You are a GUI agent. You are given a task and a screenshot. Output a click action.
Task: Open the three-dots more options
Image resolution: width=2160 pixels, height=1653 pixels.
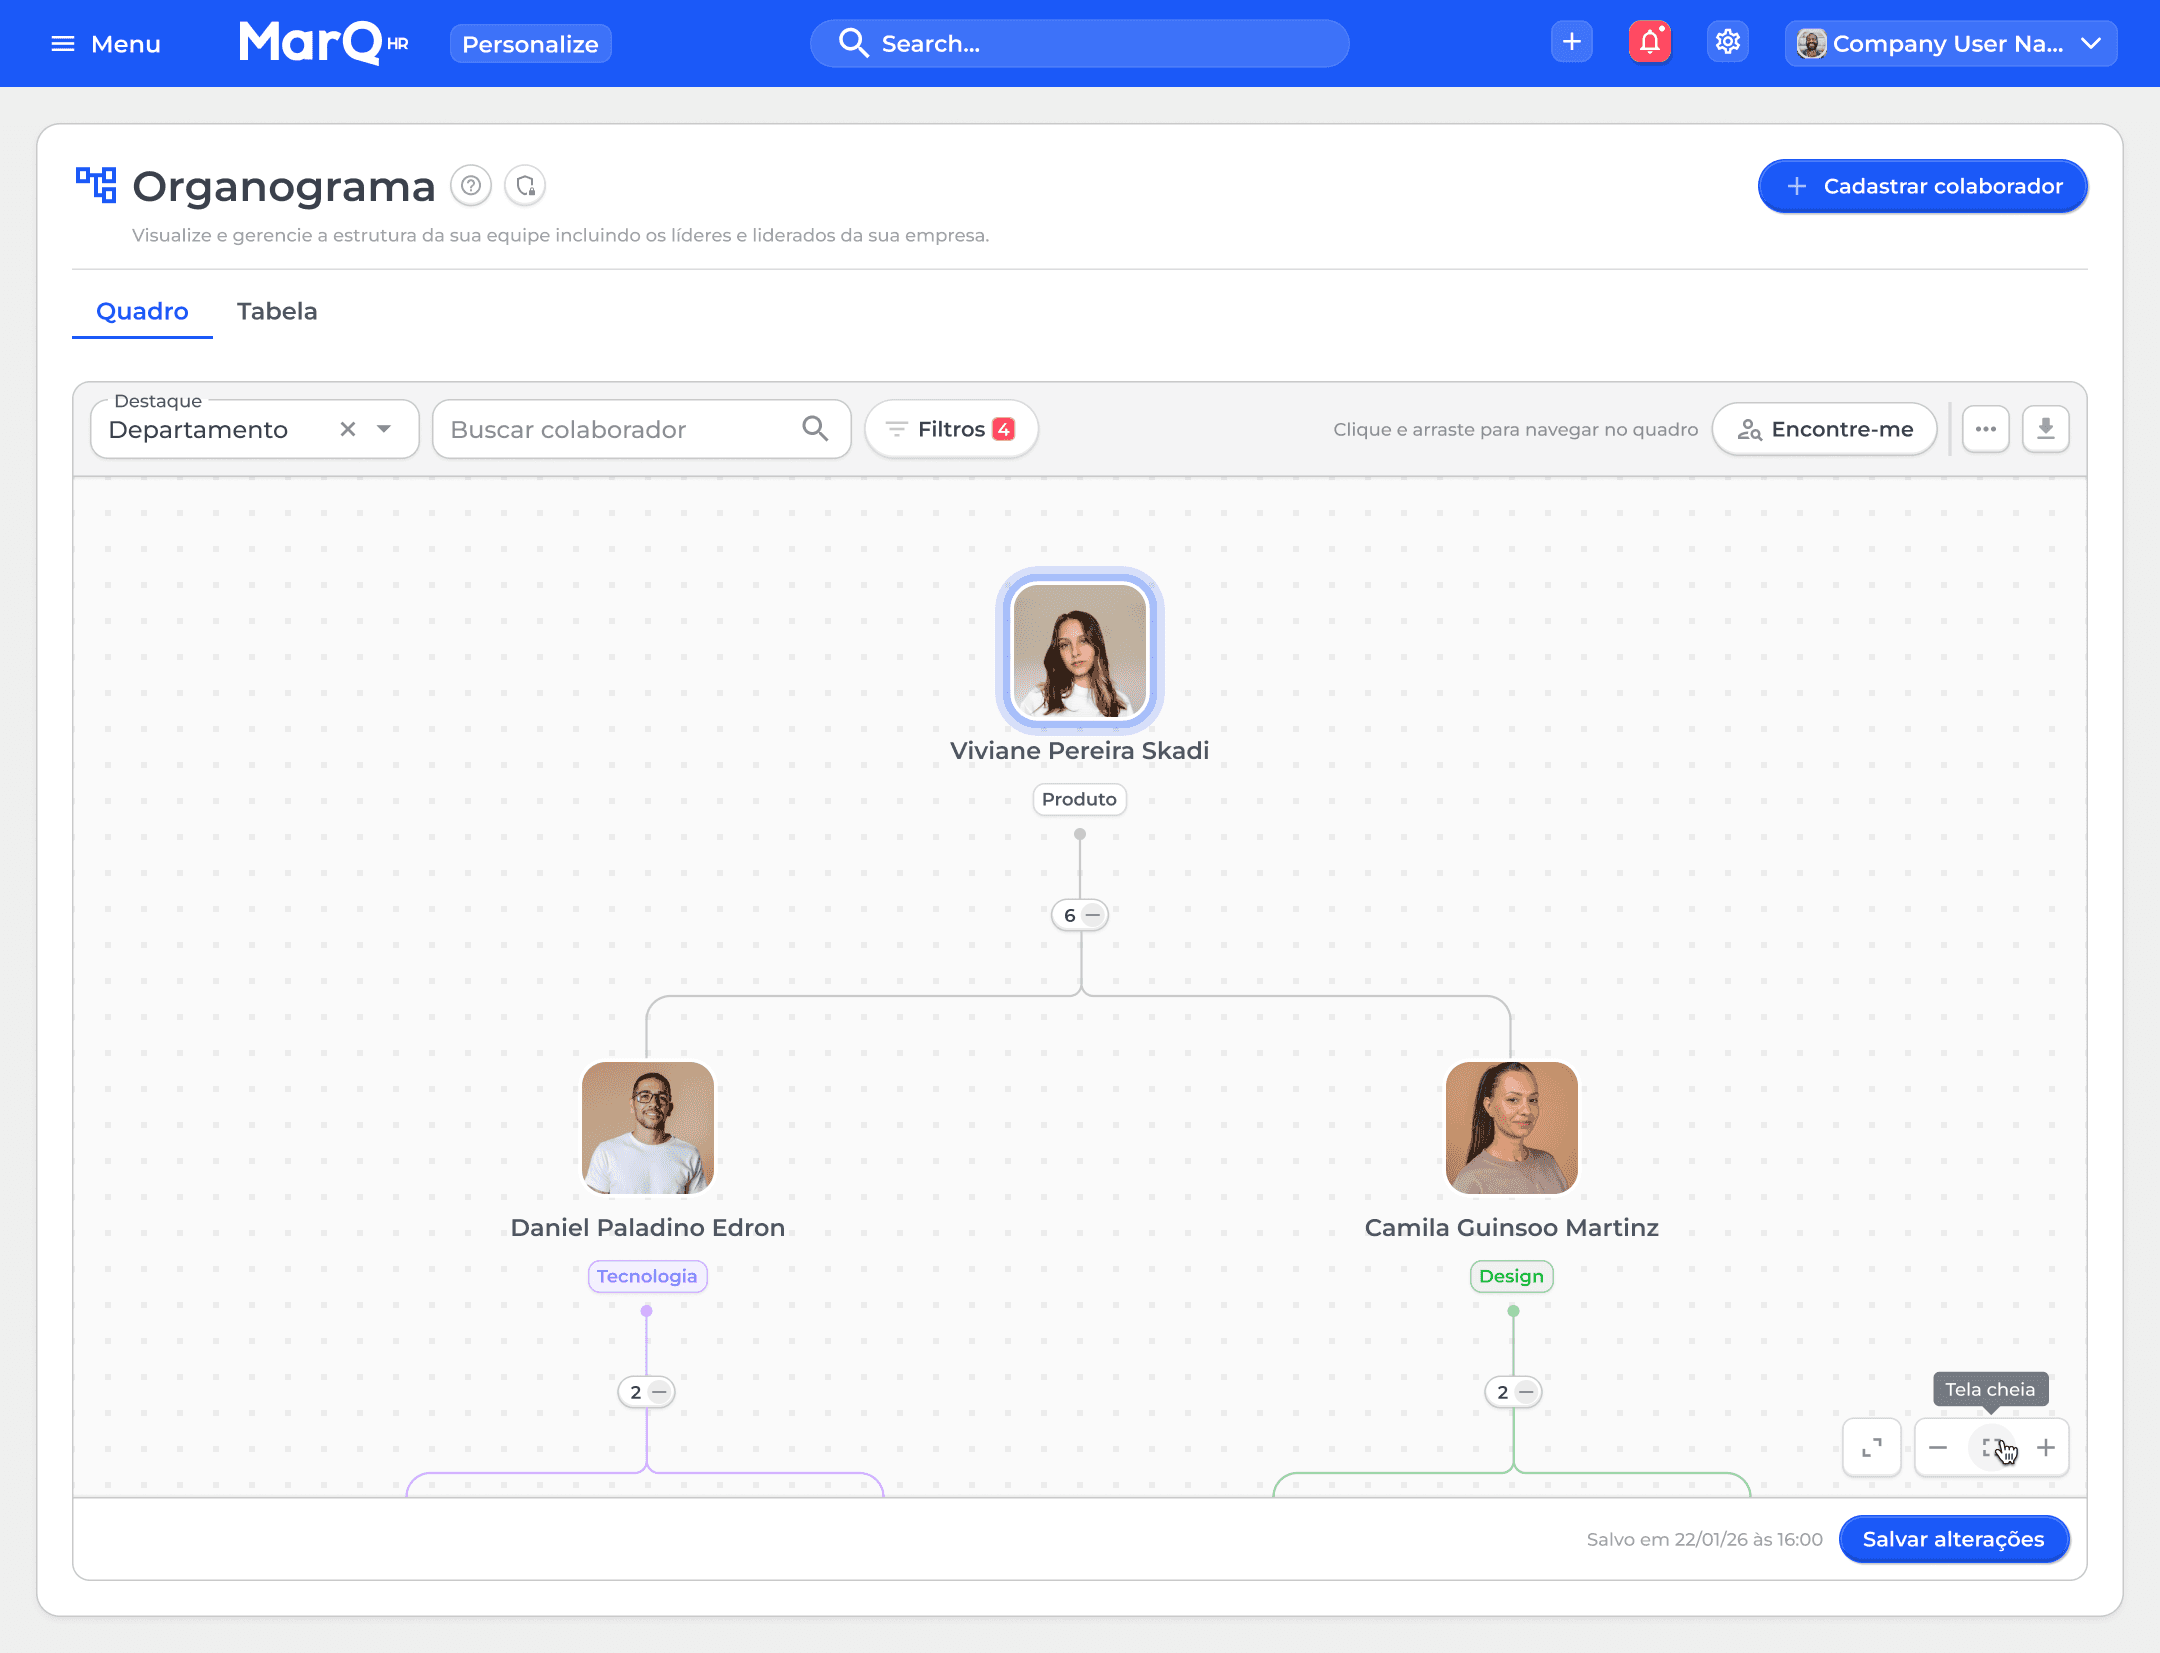pos(1986,429)
